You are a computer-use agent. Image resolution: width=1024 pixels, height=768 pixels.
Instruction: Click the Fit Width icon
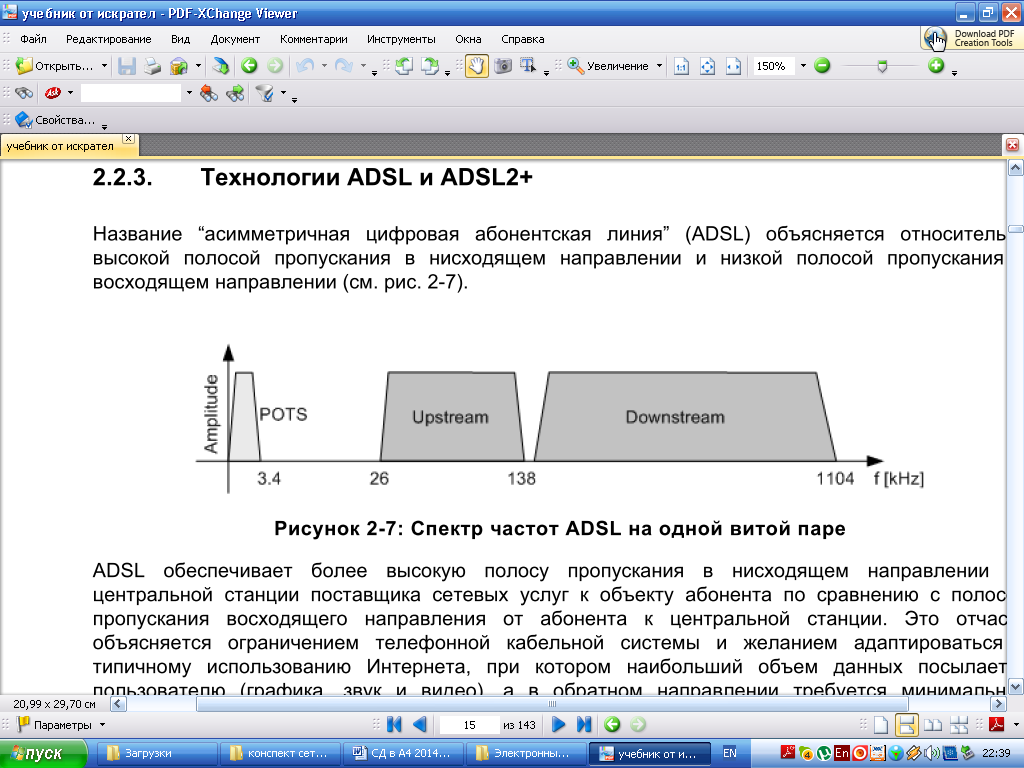click(733, 66)
